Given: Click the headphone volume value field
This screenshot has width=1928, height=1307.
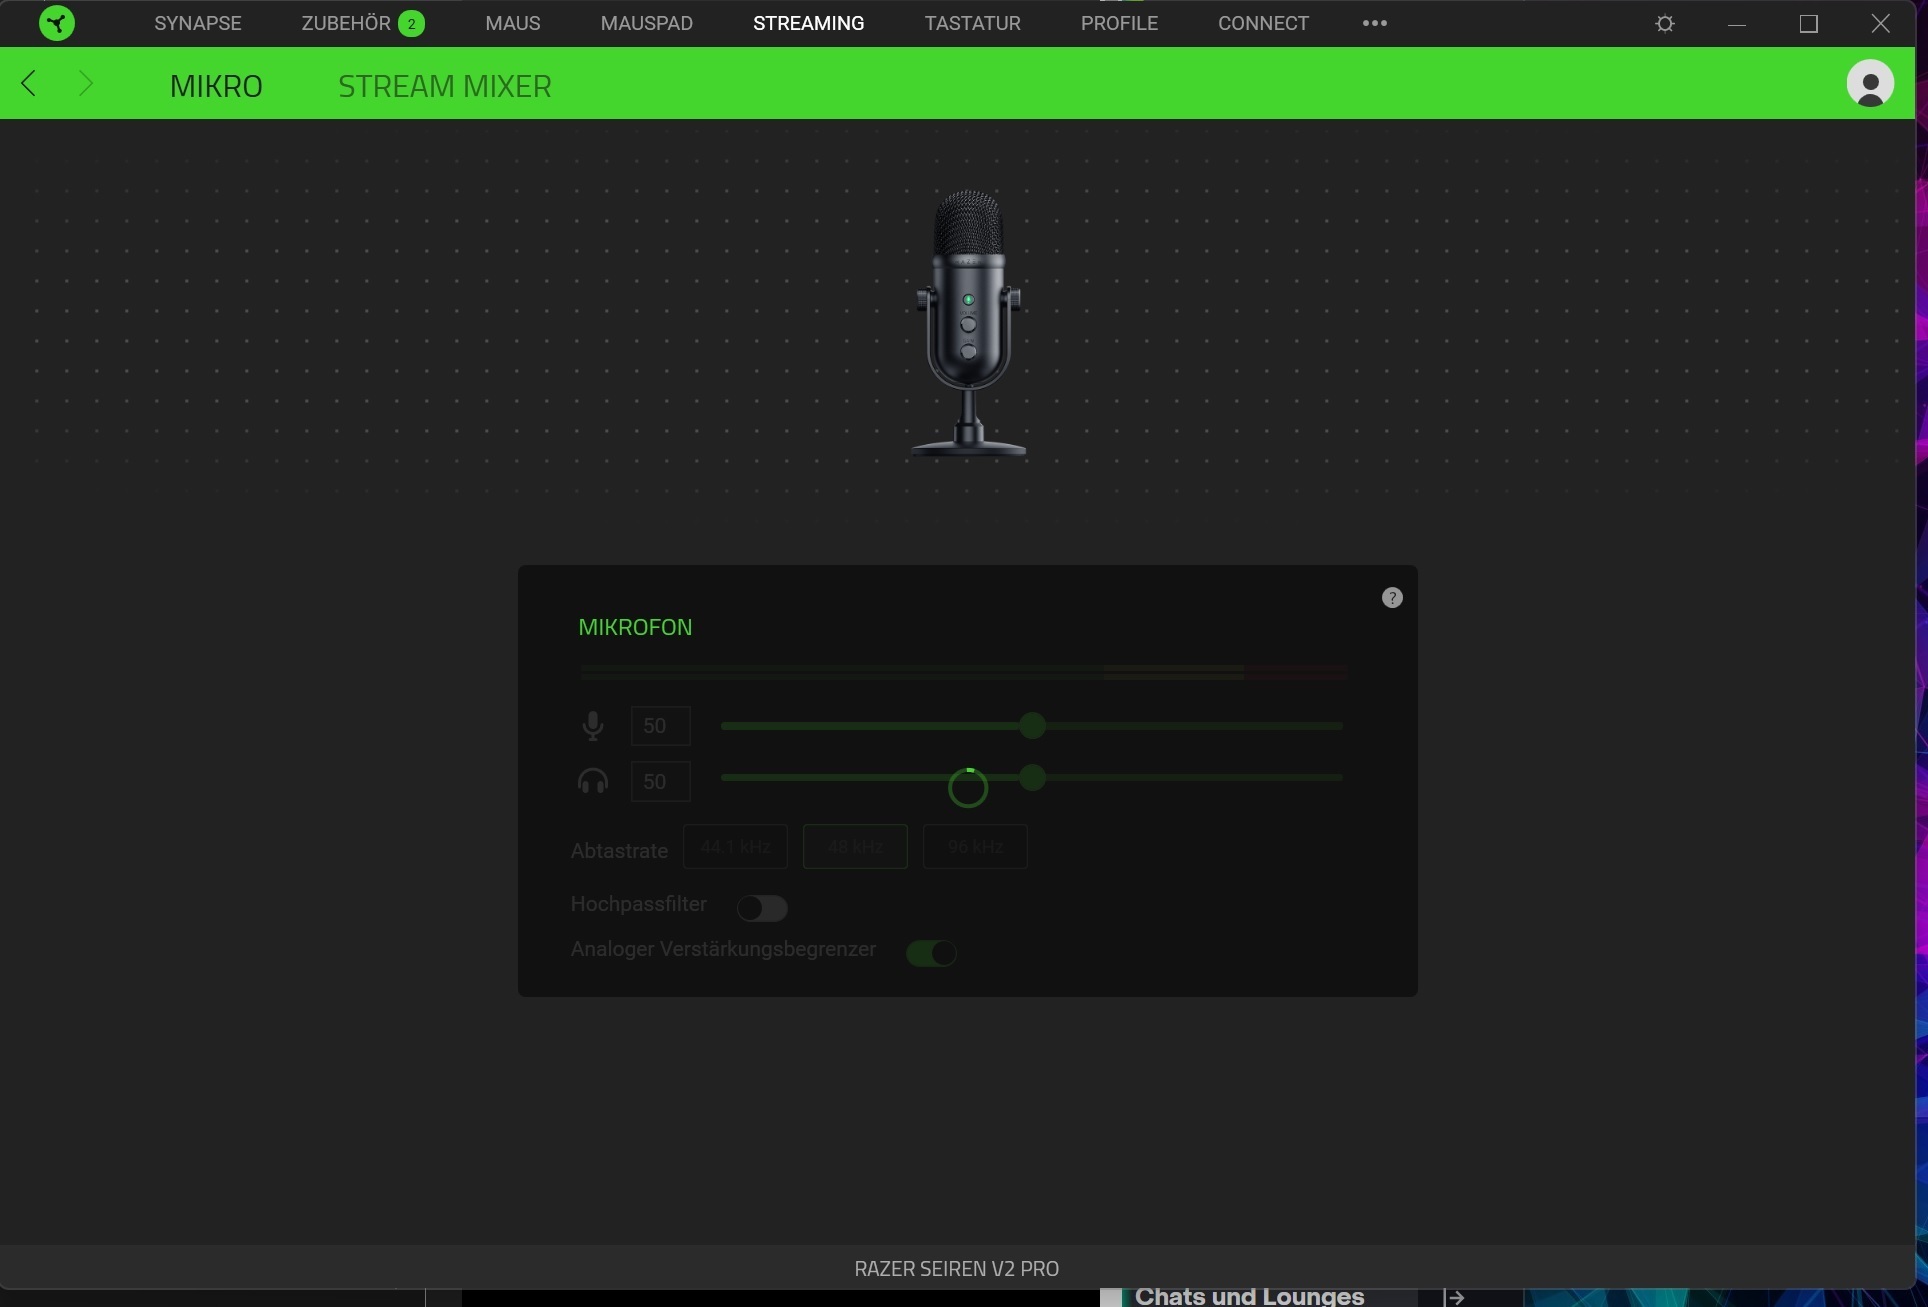Looking at the screenshot, I should click(660, 781).
